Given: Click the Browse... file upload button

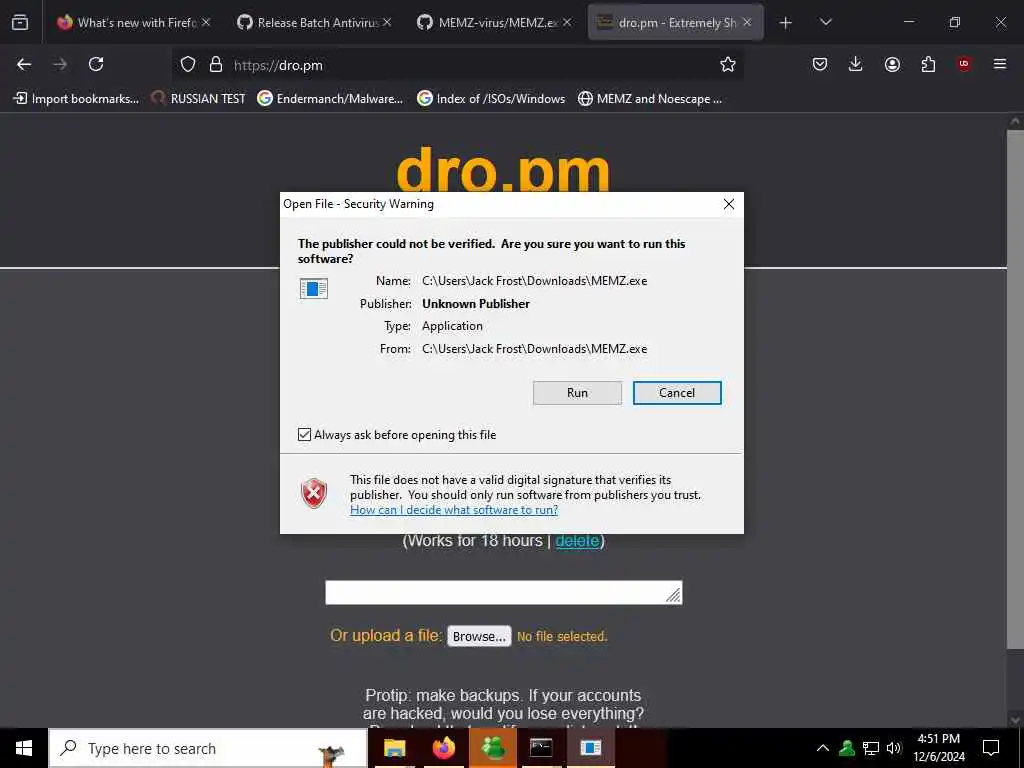Looking at the screenshot, I should click(479, 636).
